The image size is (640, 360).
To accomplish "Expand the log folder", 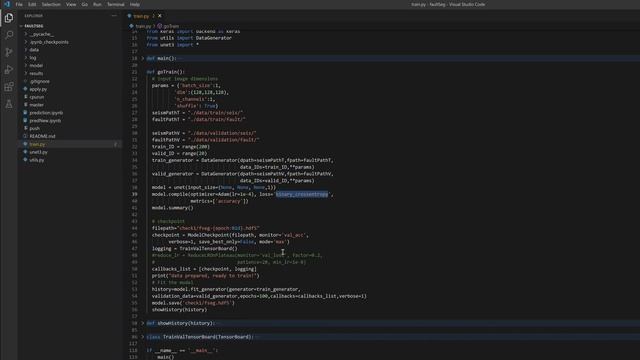I will (33, 58).
